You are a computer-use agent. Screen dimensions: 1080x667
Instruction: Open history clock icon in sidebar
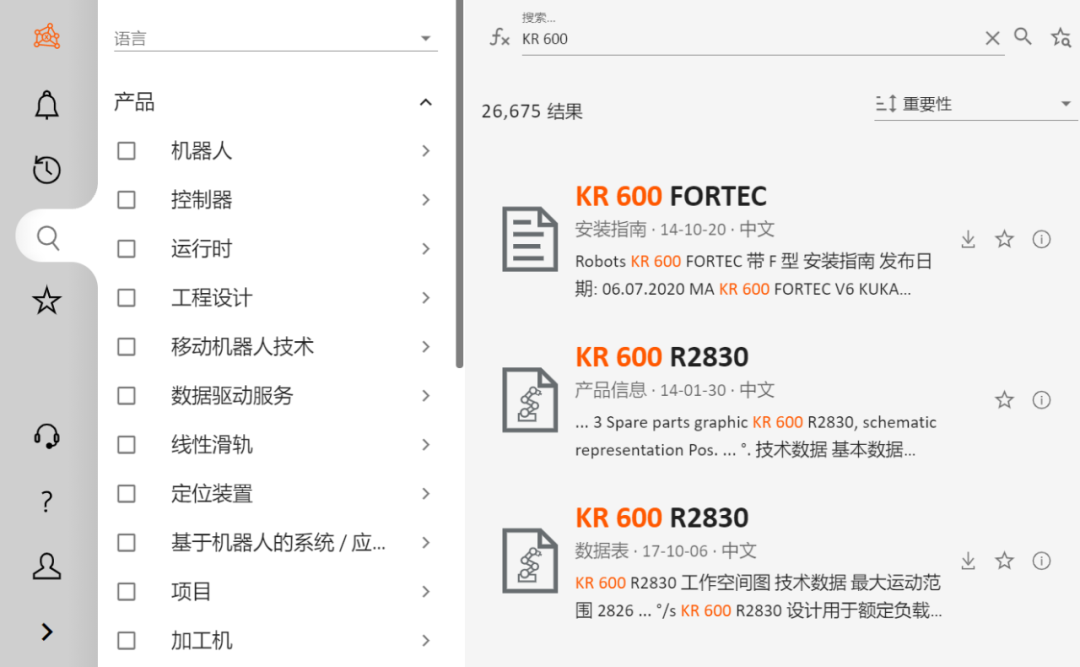[47, 170]
